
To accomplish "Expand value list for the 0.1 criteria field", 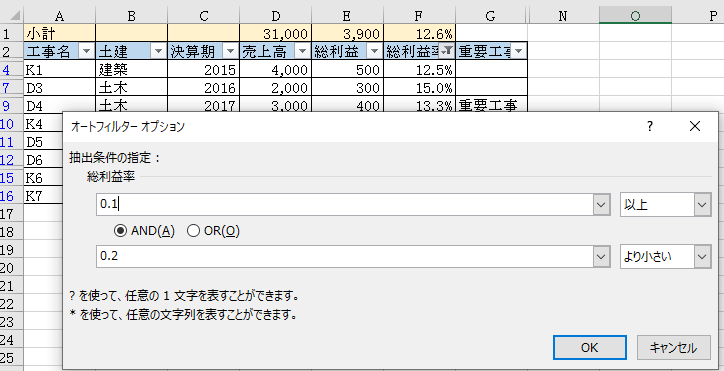I will (601, 205).
